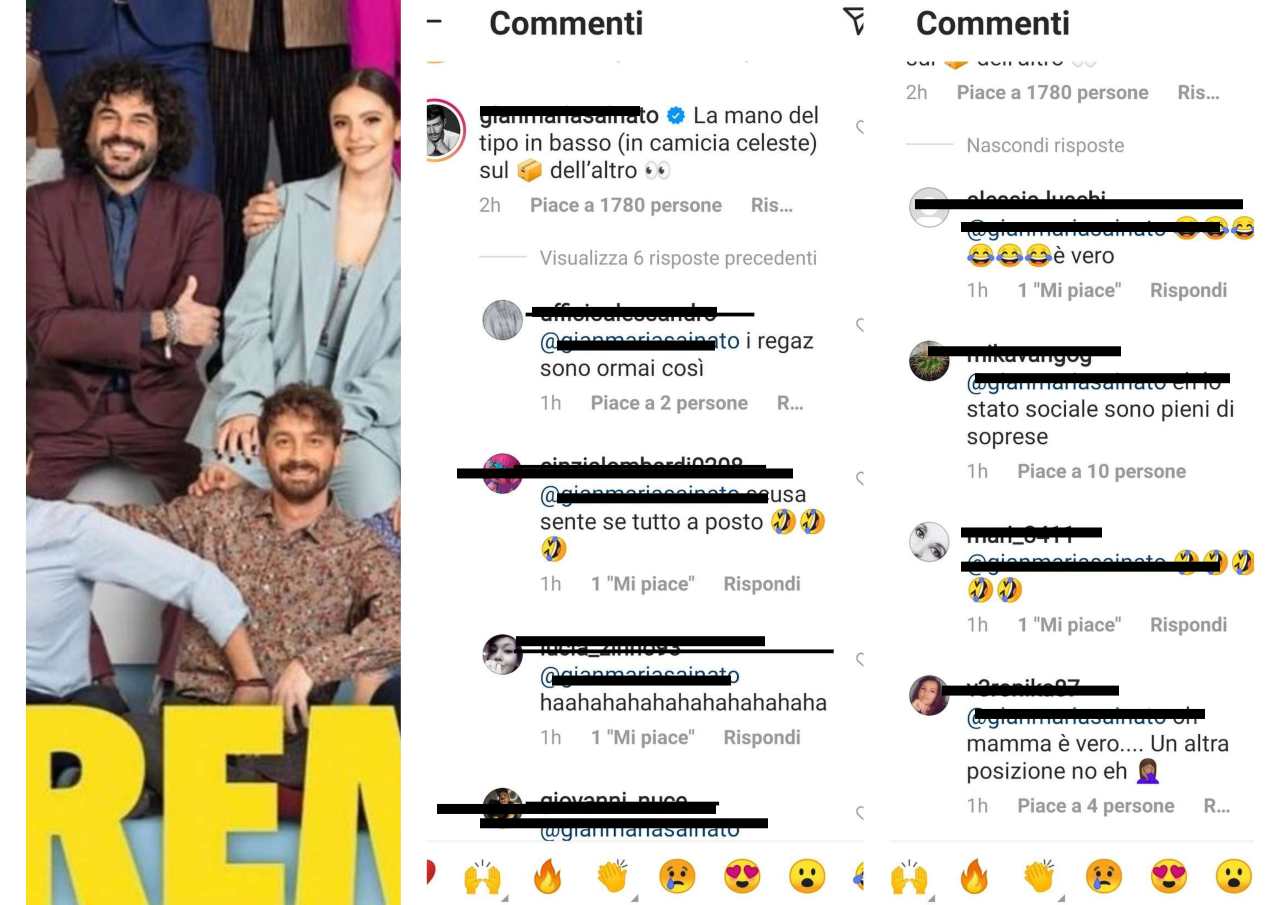Tap Rispondi under the haahahaha comment
The height and width of the screenshot is (905, 1280).
(762, 737)
